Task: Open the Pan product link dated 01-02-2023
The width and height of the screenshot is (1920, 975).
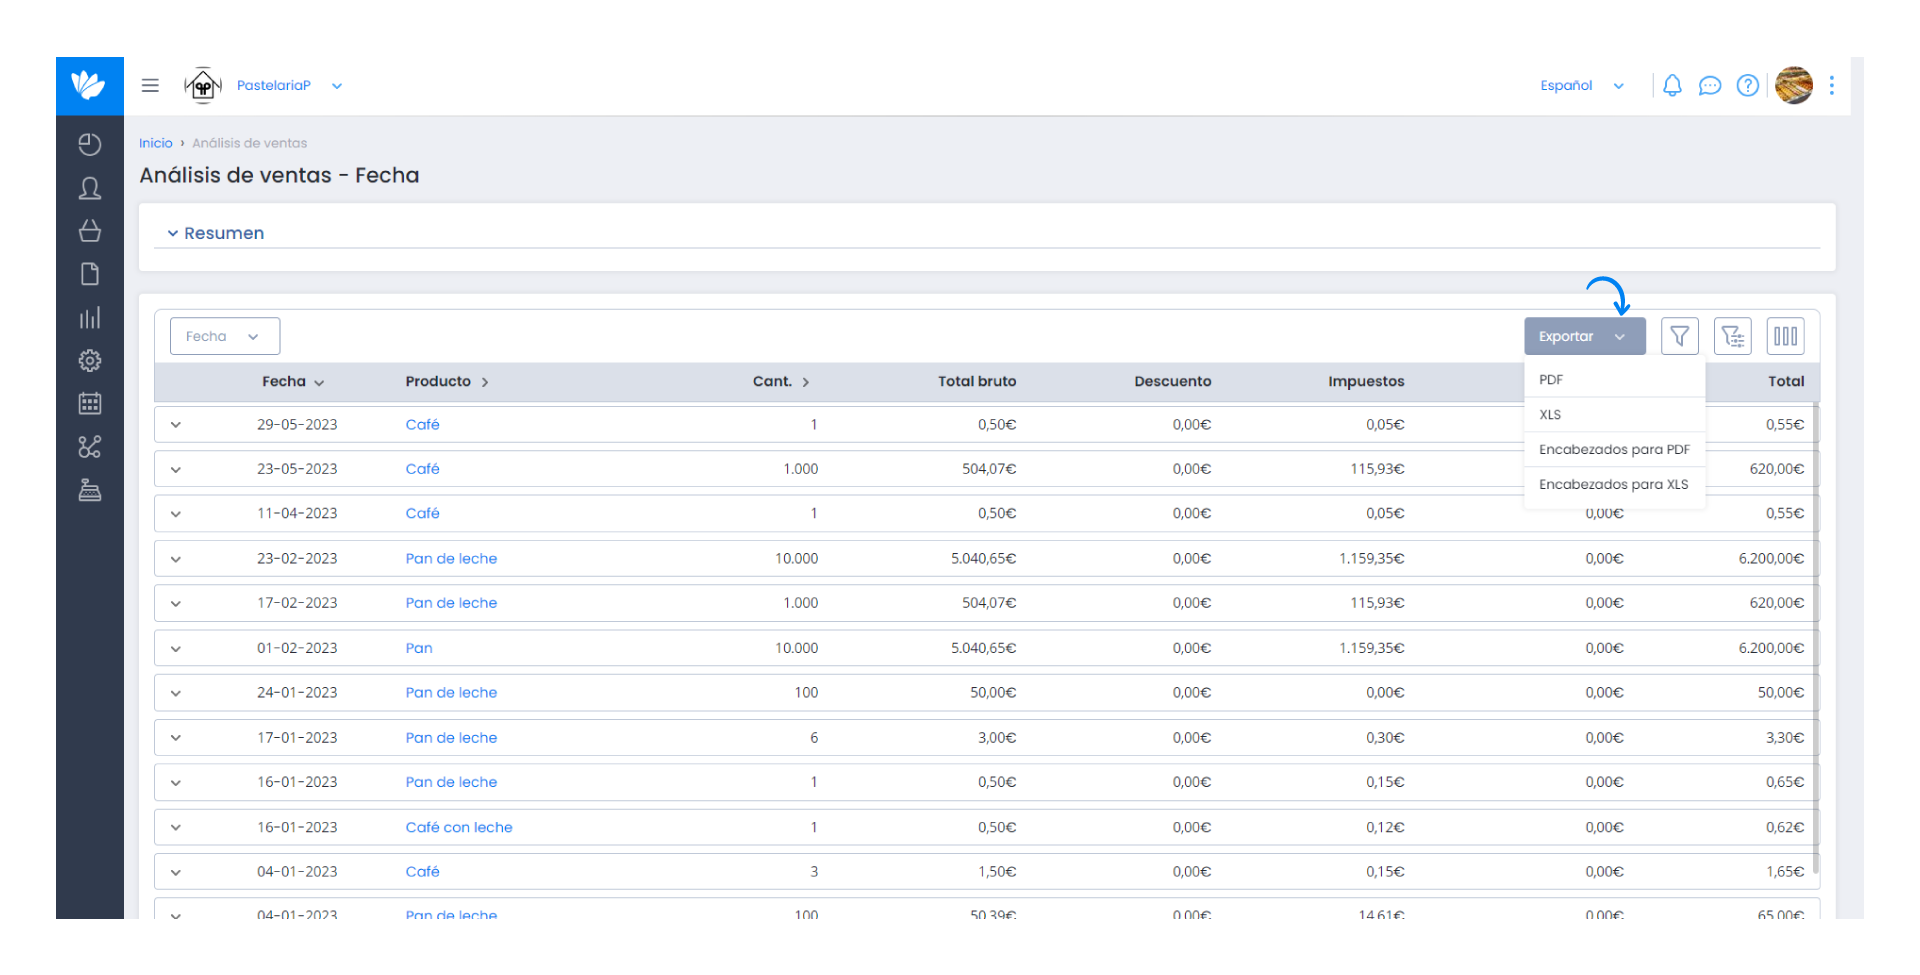Action: click(419, 648)
